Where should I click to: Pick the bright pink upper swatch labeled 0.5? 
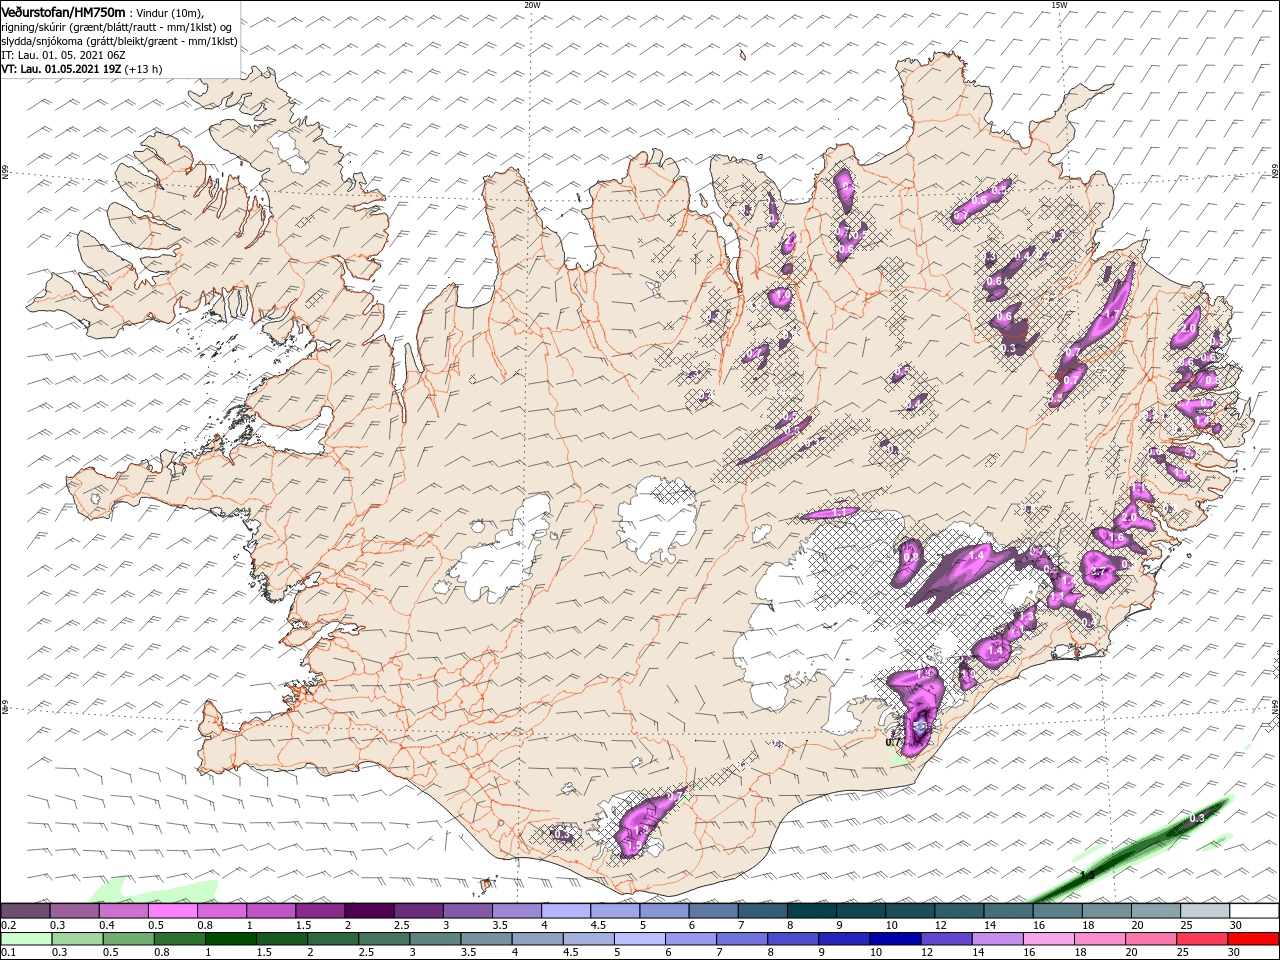tap(172, 911)
